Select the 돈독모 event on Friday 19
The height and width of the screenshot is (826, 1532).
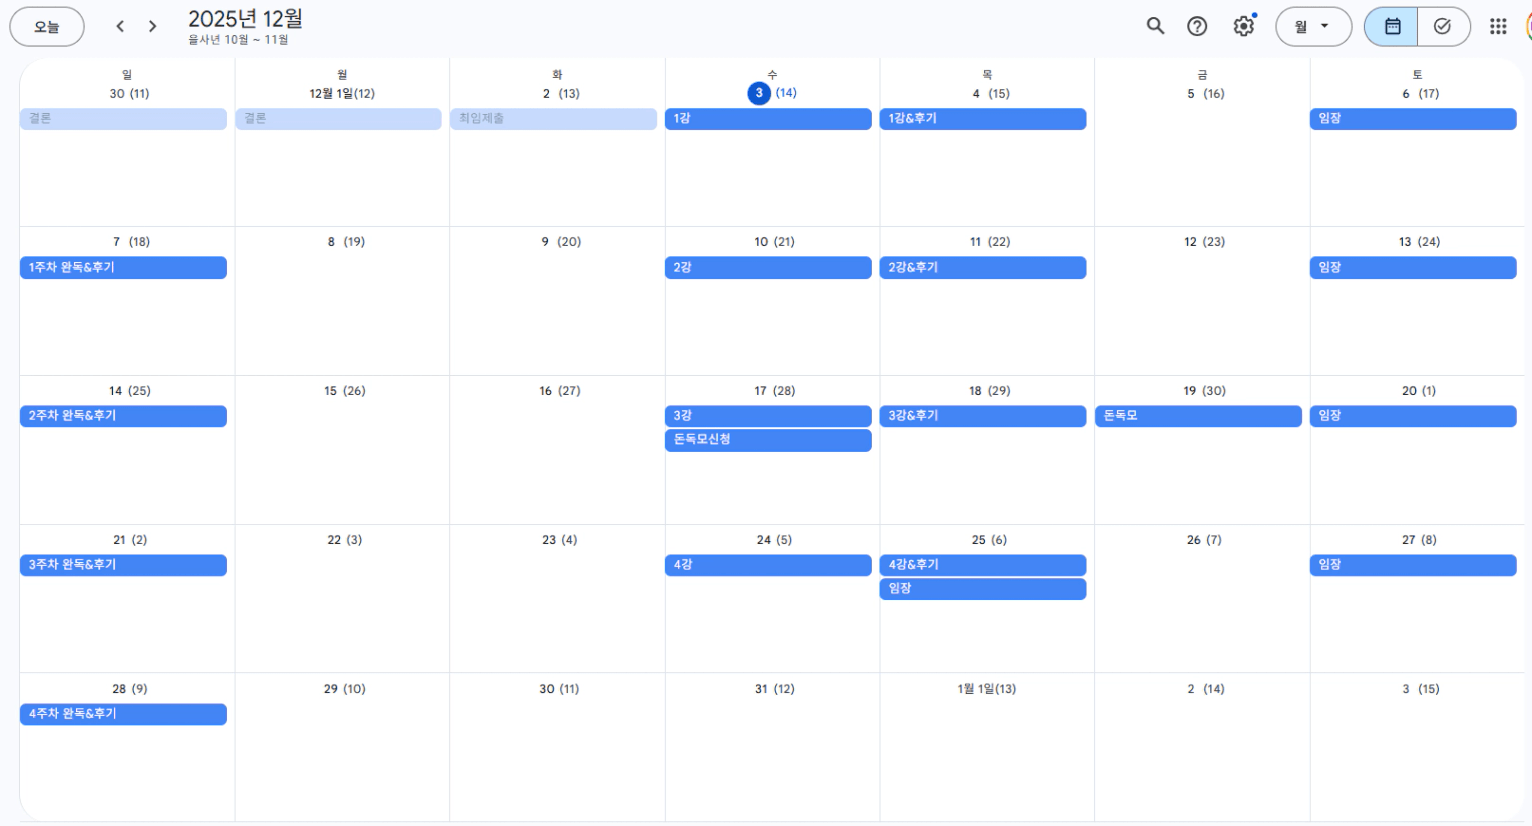1197,416
